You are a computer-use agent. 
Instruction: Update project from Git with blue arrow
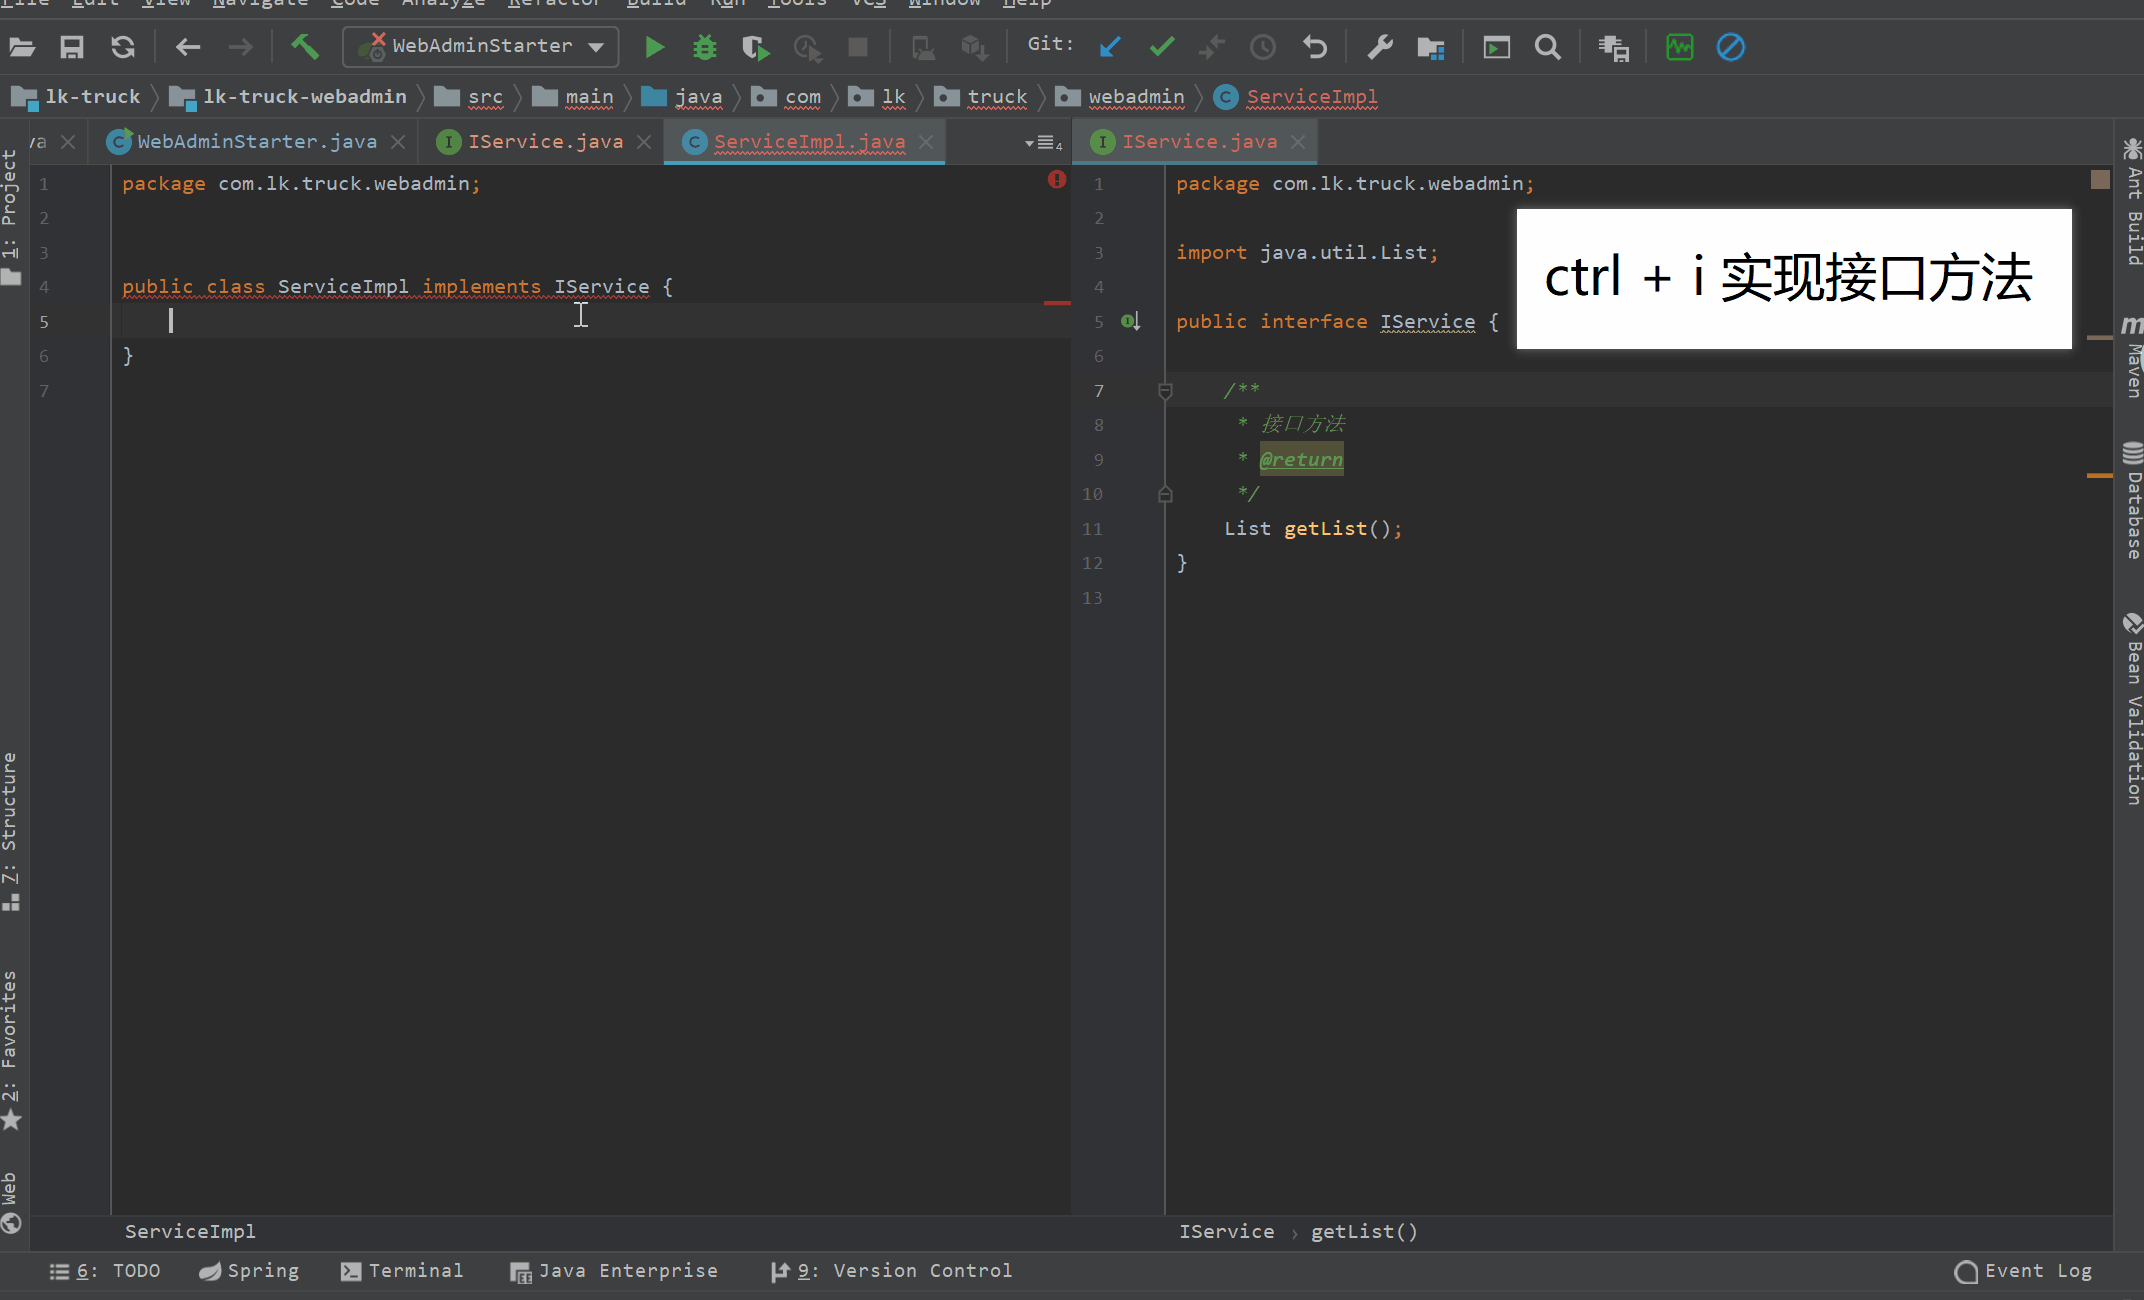pos(1110,47)
